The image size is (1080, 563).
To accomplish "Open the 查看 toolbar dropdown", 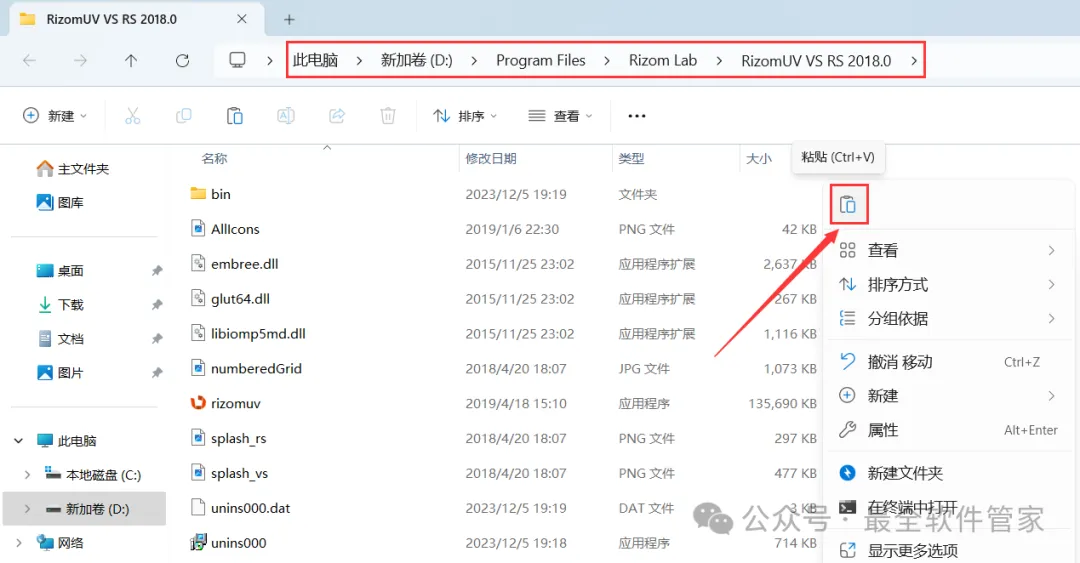I will coord(560,116).
